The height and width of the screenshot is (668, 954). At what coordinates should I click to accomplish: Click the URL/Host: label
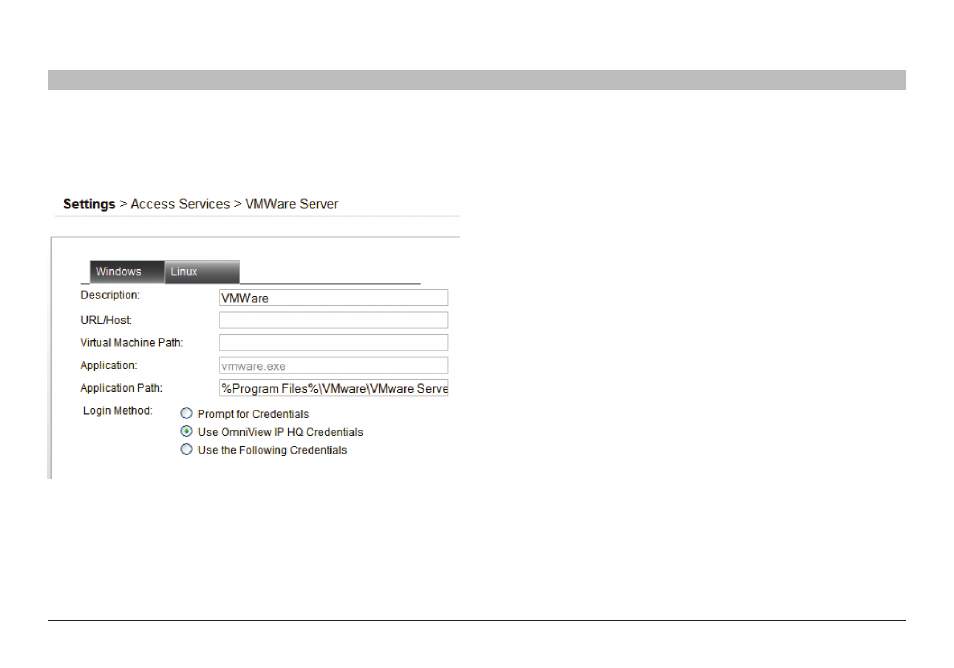(x=106, y=320)
